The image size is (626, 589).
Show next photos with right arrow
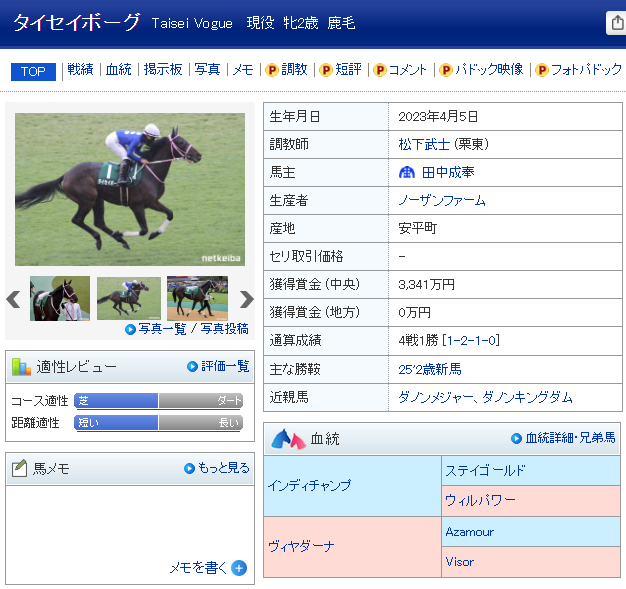[x=247, y=299]
